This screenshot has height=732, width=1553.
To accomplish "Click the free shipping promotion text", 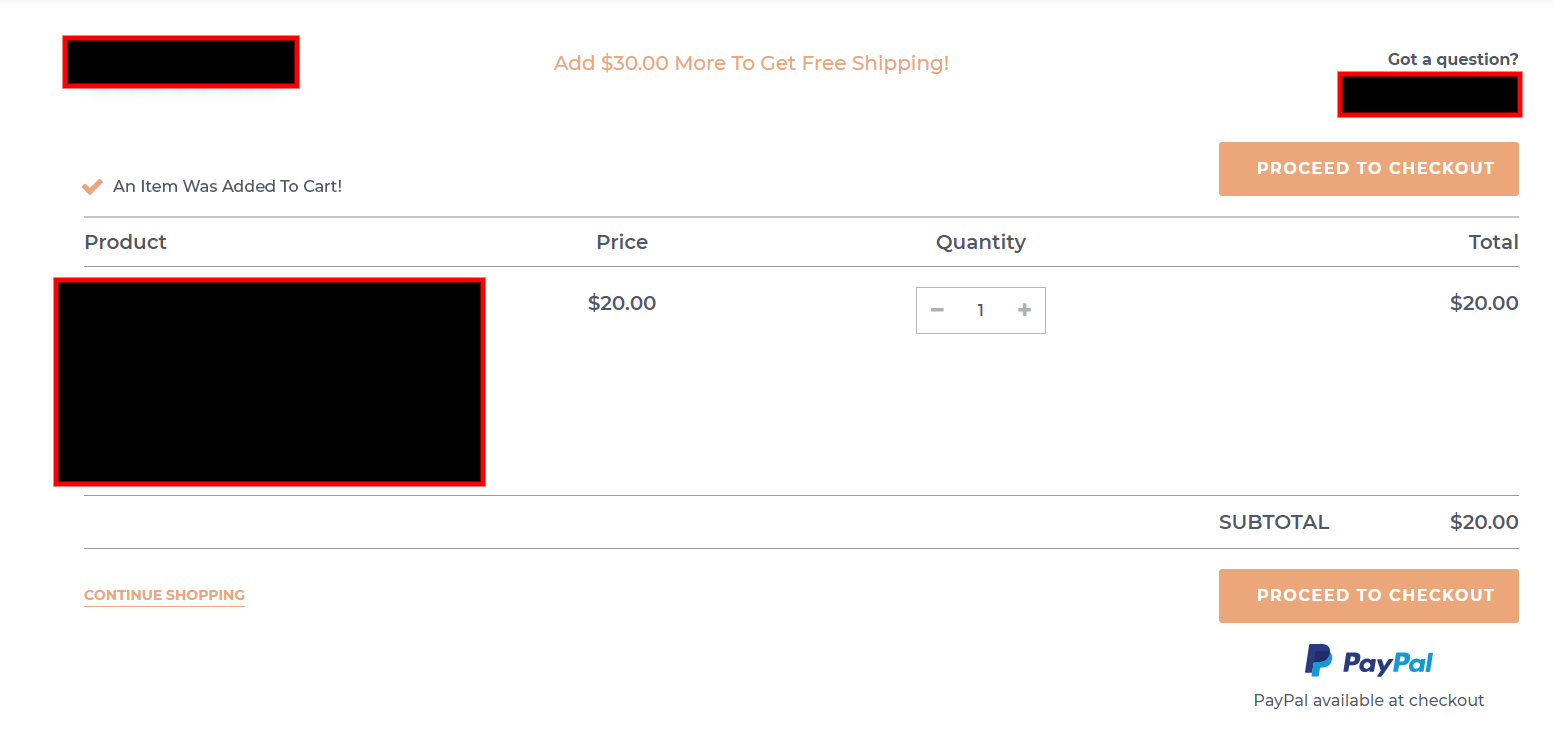I will (751, 63).
